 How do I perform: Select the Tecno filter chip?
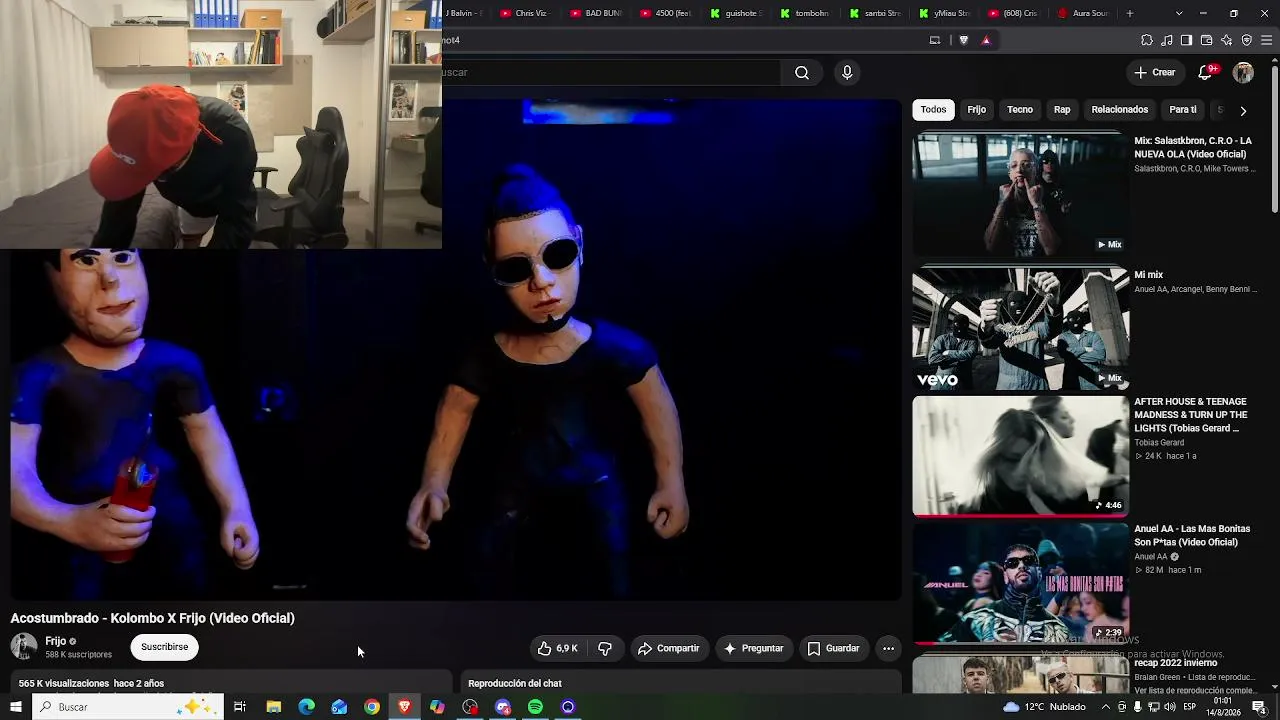pyautogui.click(x=1020, y=110)
